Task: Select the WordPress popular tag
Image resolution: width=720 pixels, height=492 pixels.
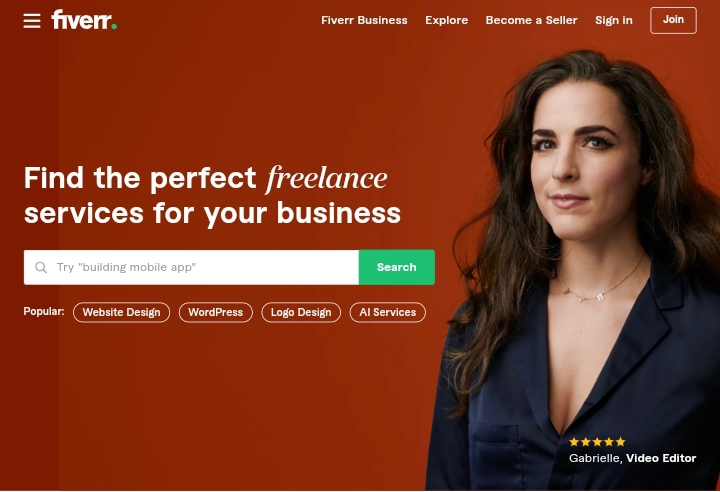Action: [x=215, y=312]
